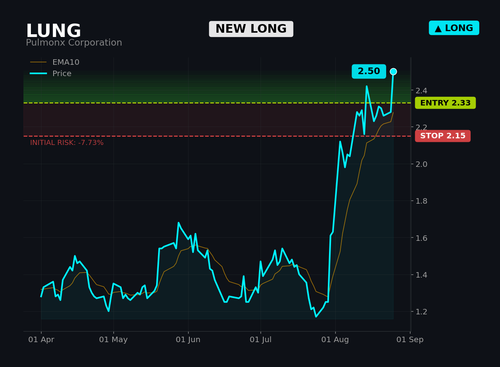
Task: Click the 01 May axis label
Action: click(113, 340)
